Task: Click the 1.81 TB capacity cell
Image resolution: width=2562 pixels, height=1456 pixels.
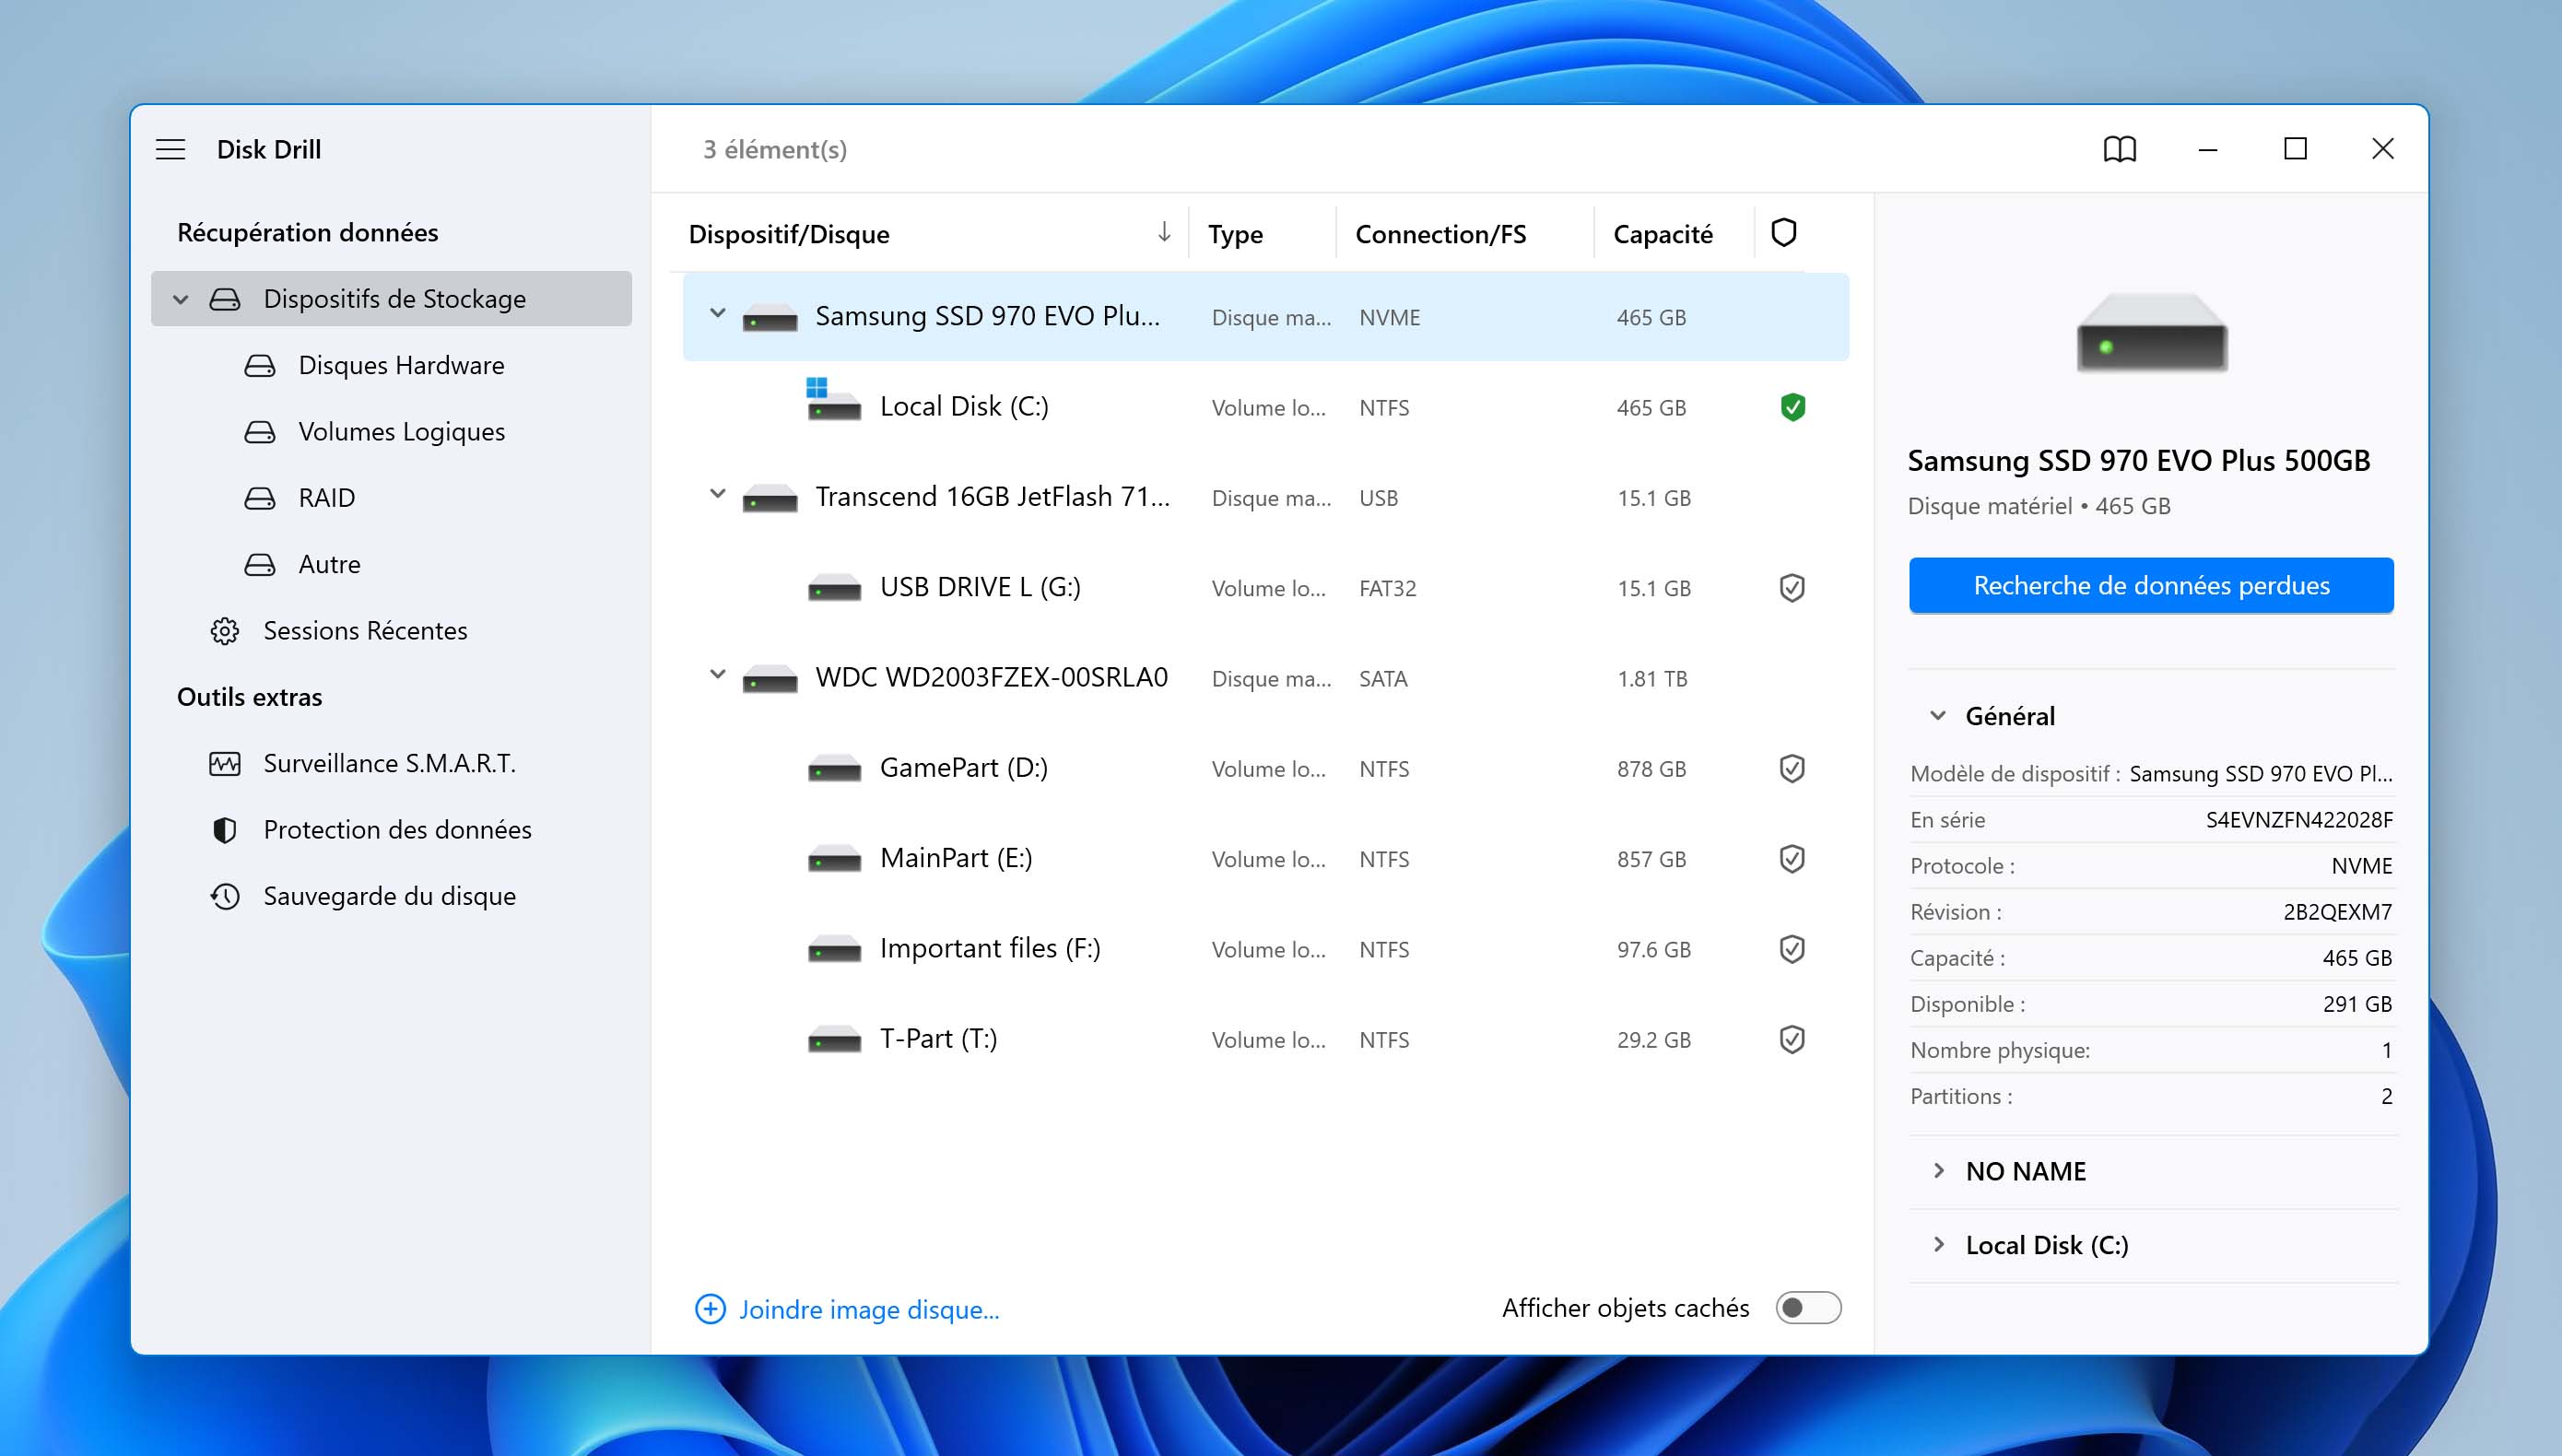Action: coord(1652,679)
